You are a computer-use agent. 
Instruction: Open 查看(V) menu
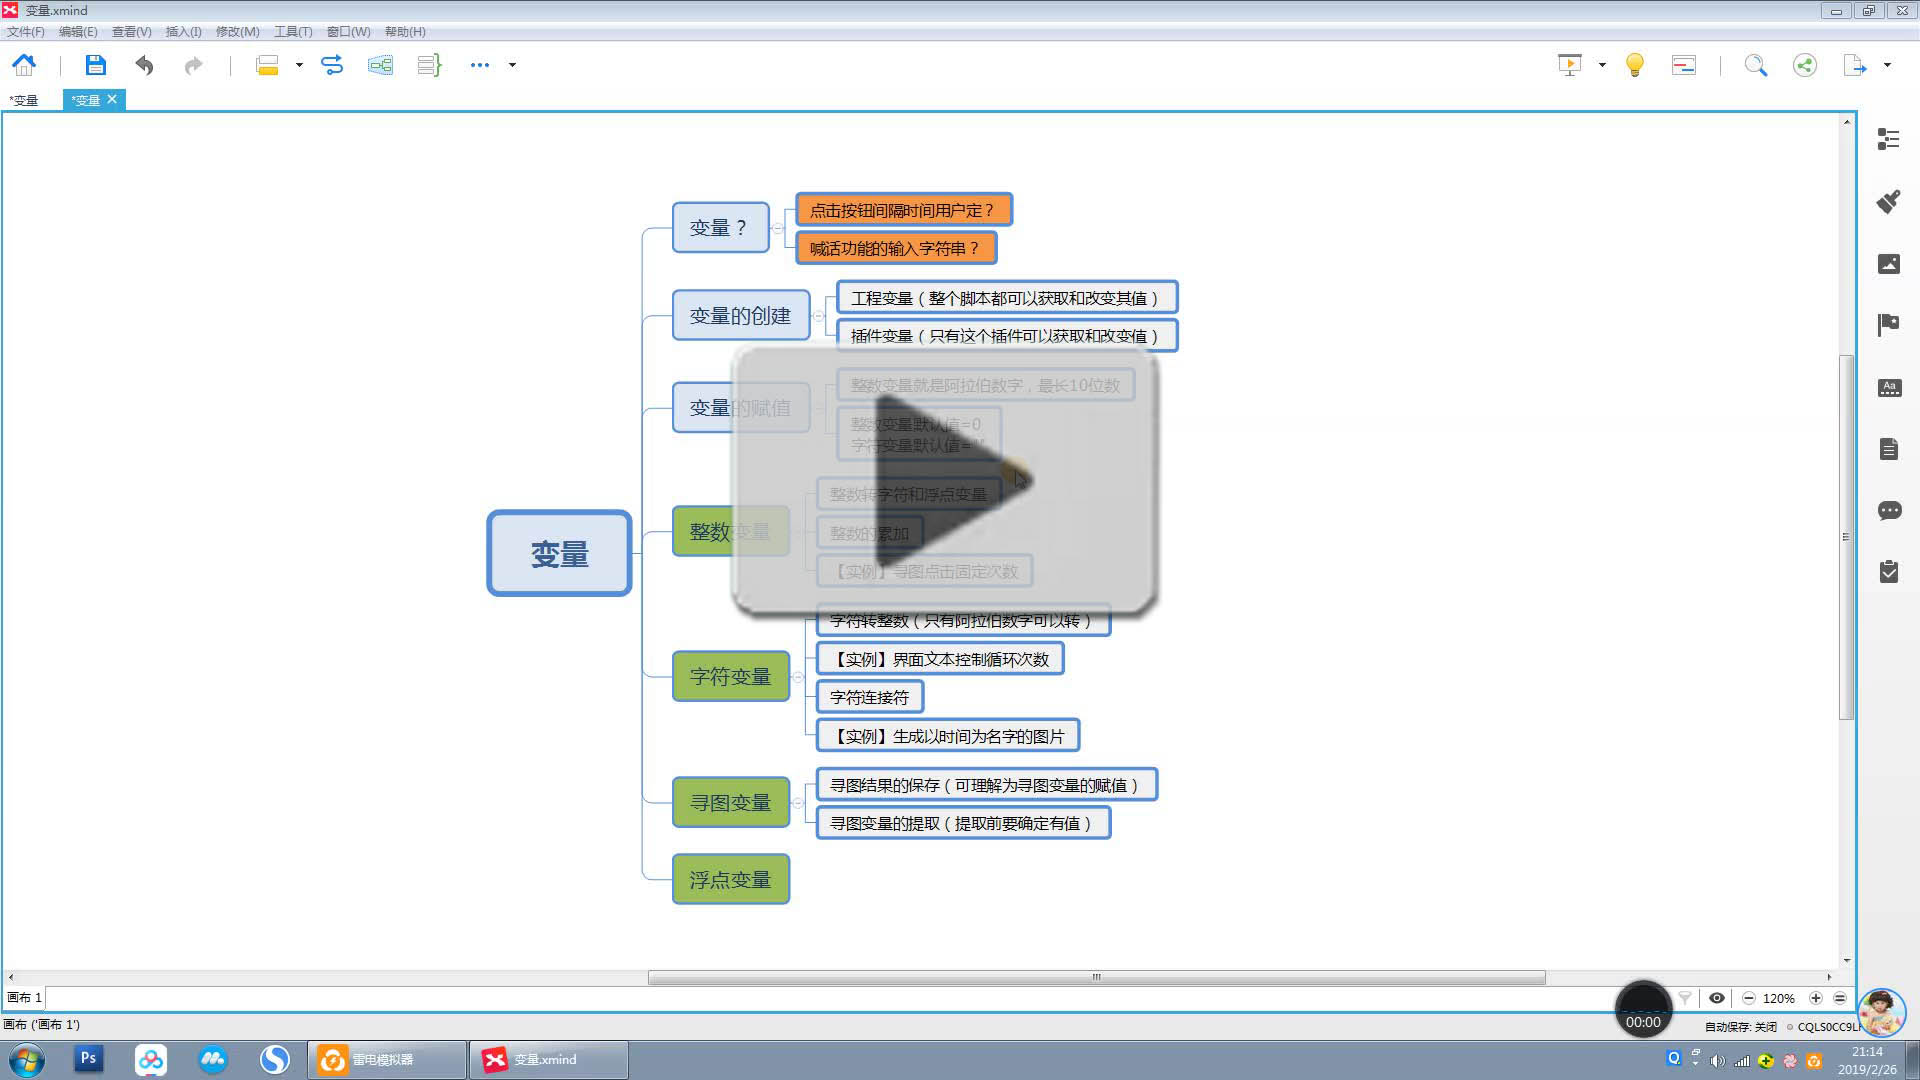click(131, 32)
